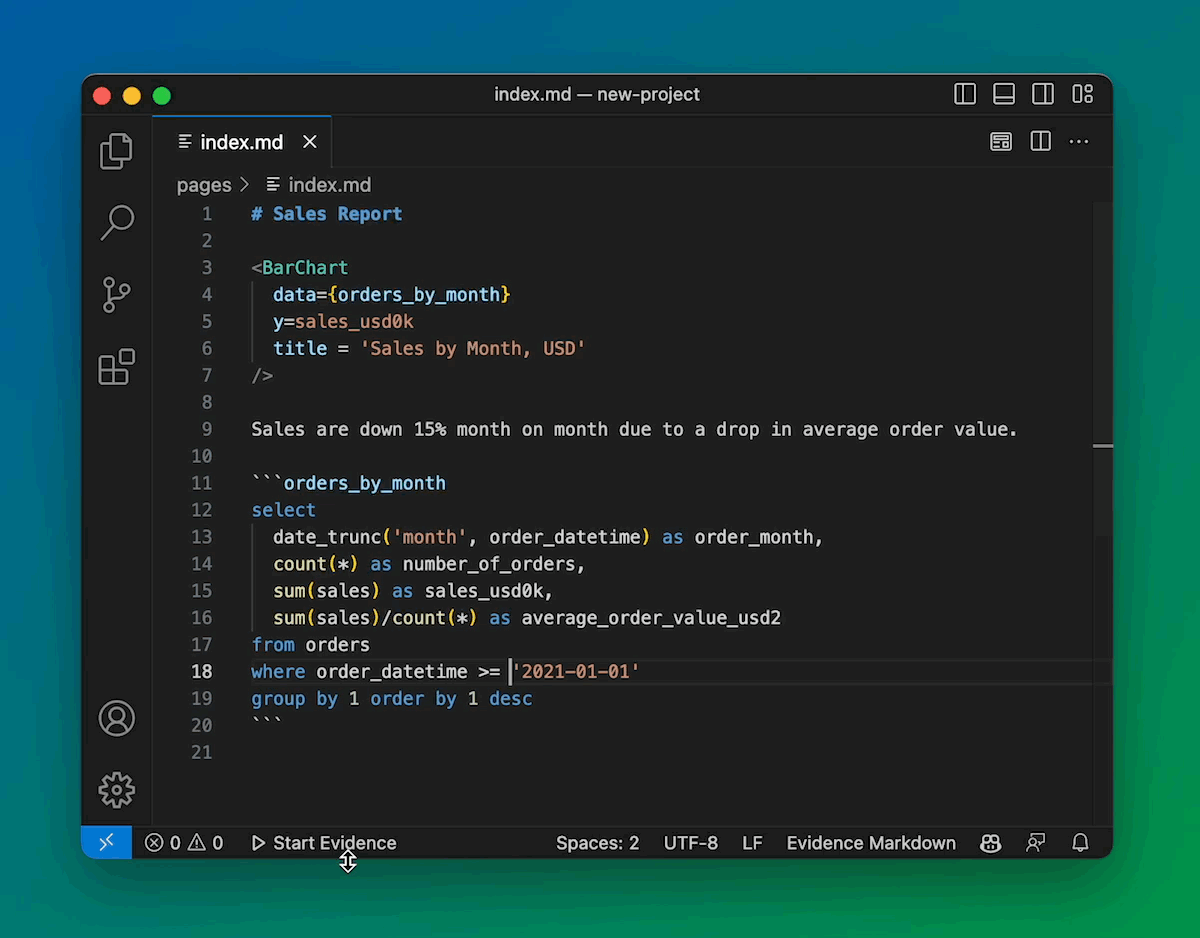This screenshot has width=1200, height=938.
Task: Change indentation via Spaces: 2
Action: tap(597, 843)
